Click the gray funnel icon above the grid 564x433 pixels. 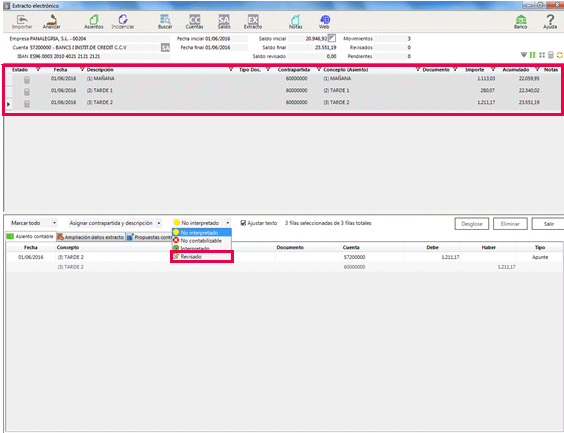524,55
